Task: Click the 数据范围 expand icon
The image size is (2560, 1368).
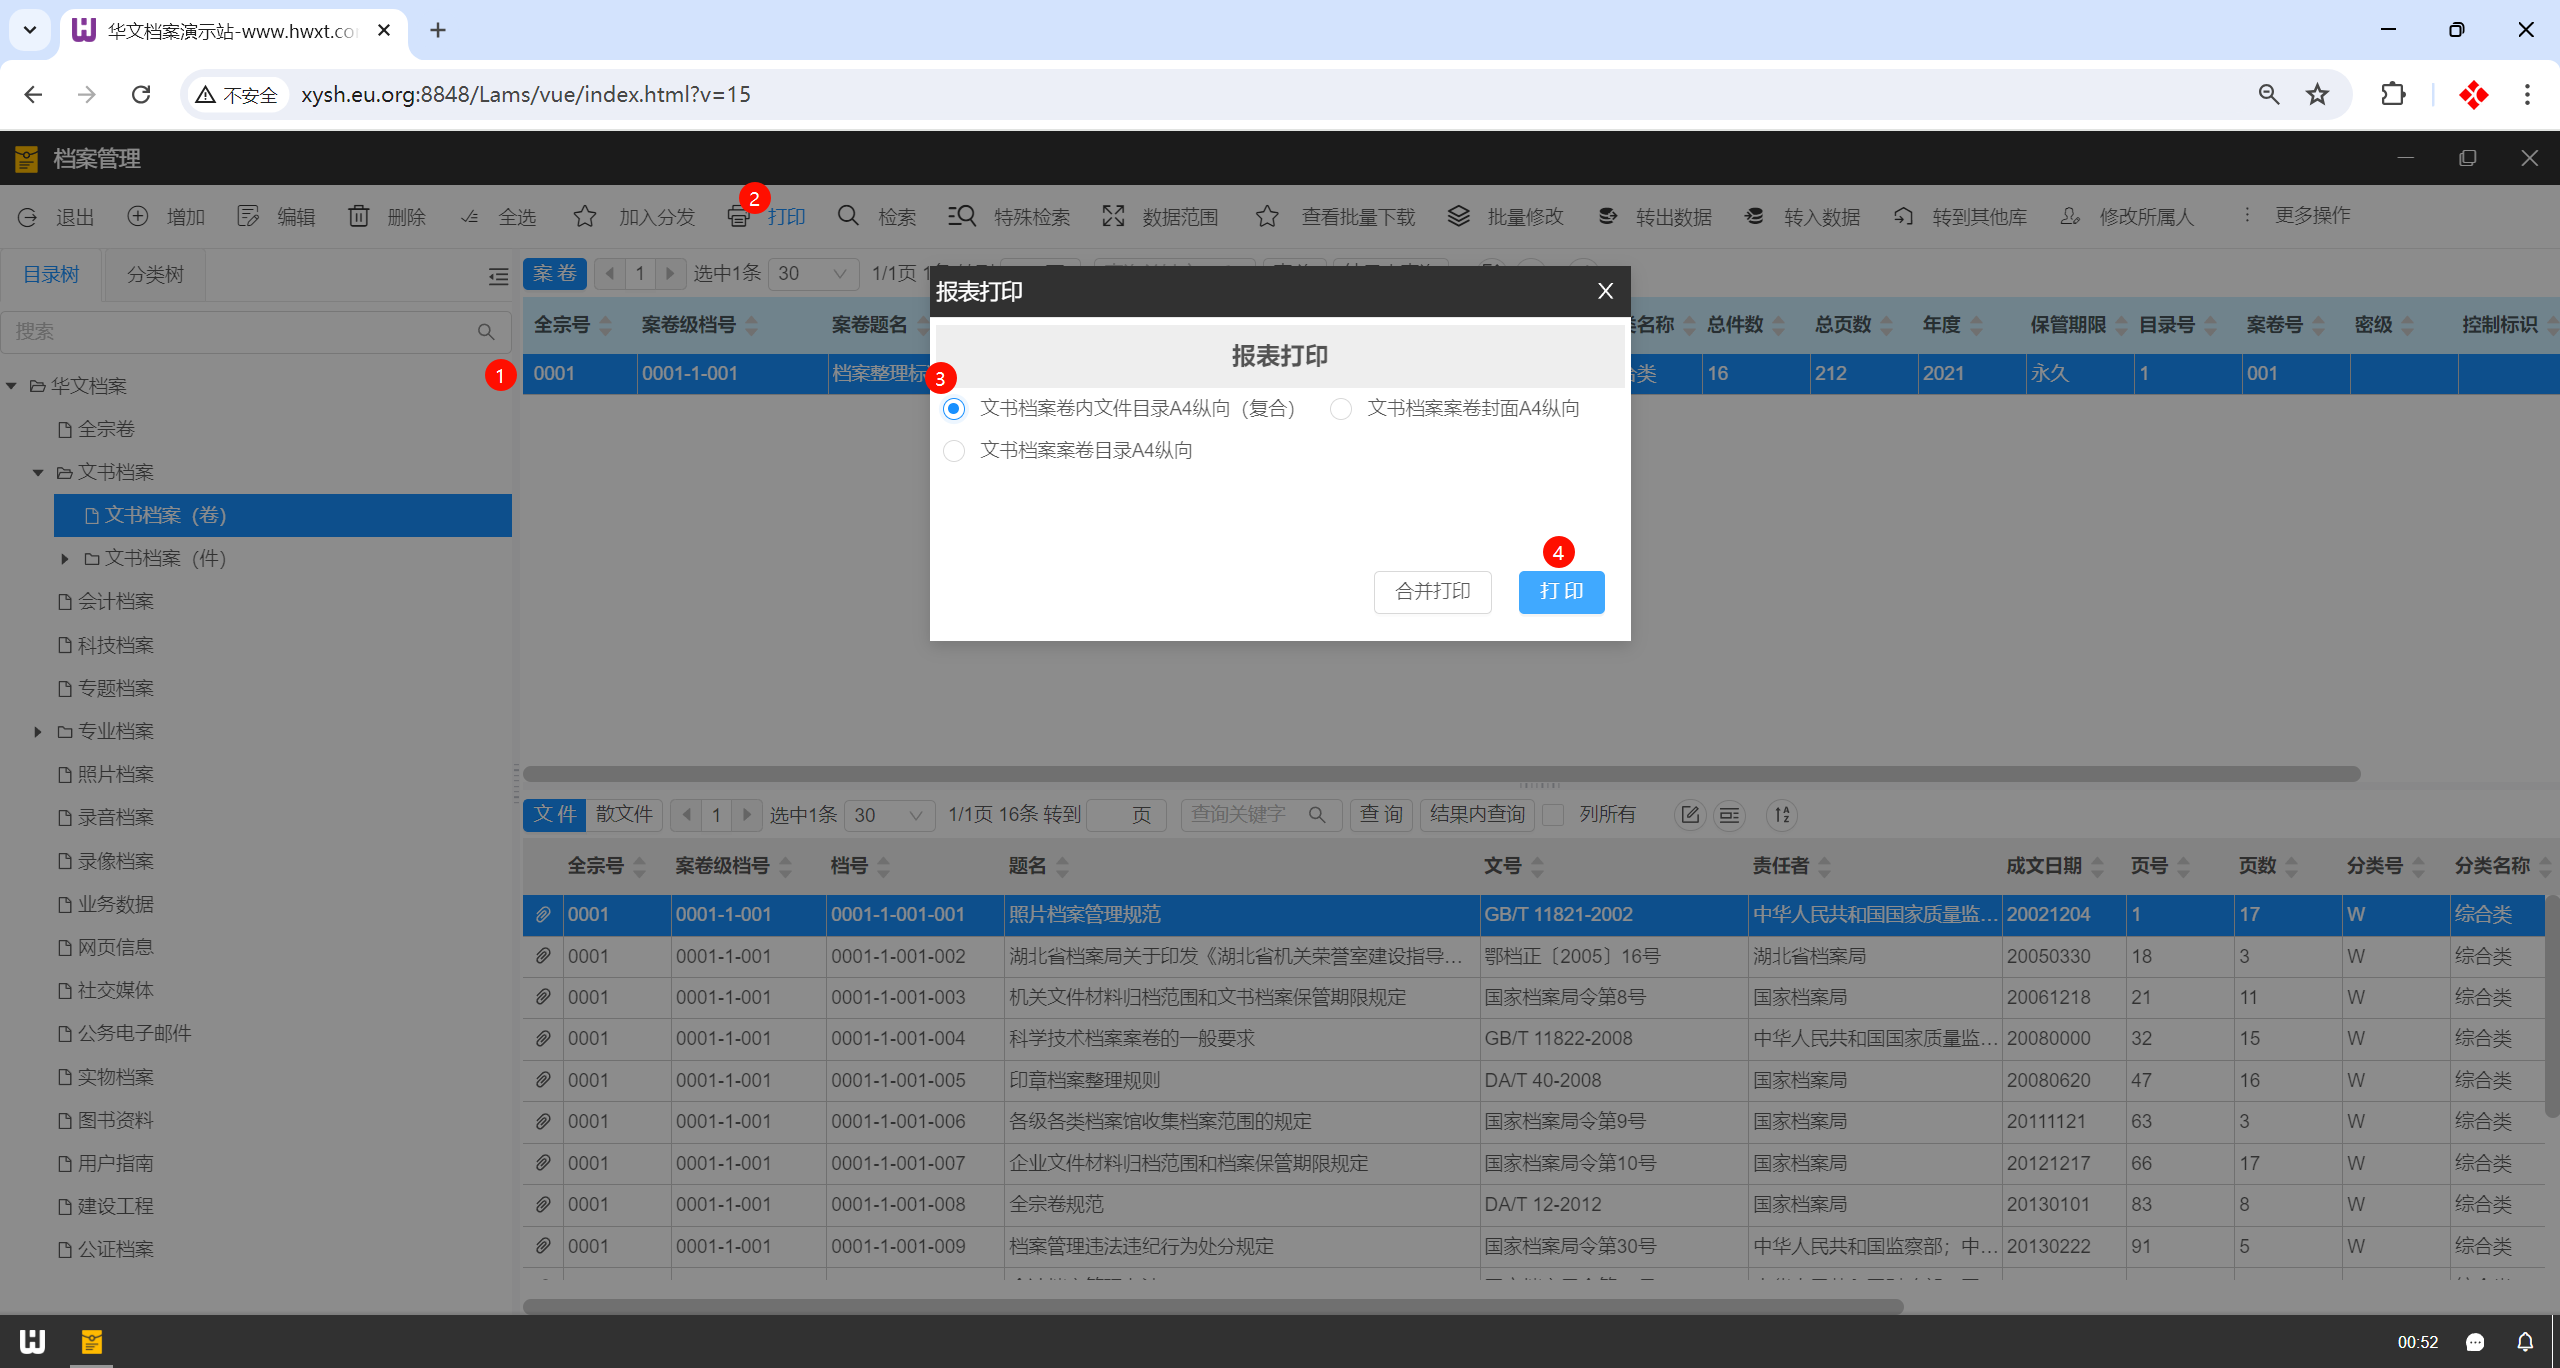Action: 1113,216
